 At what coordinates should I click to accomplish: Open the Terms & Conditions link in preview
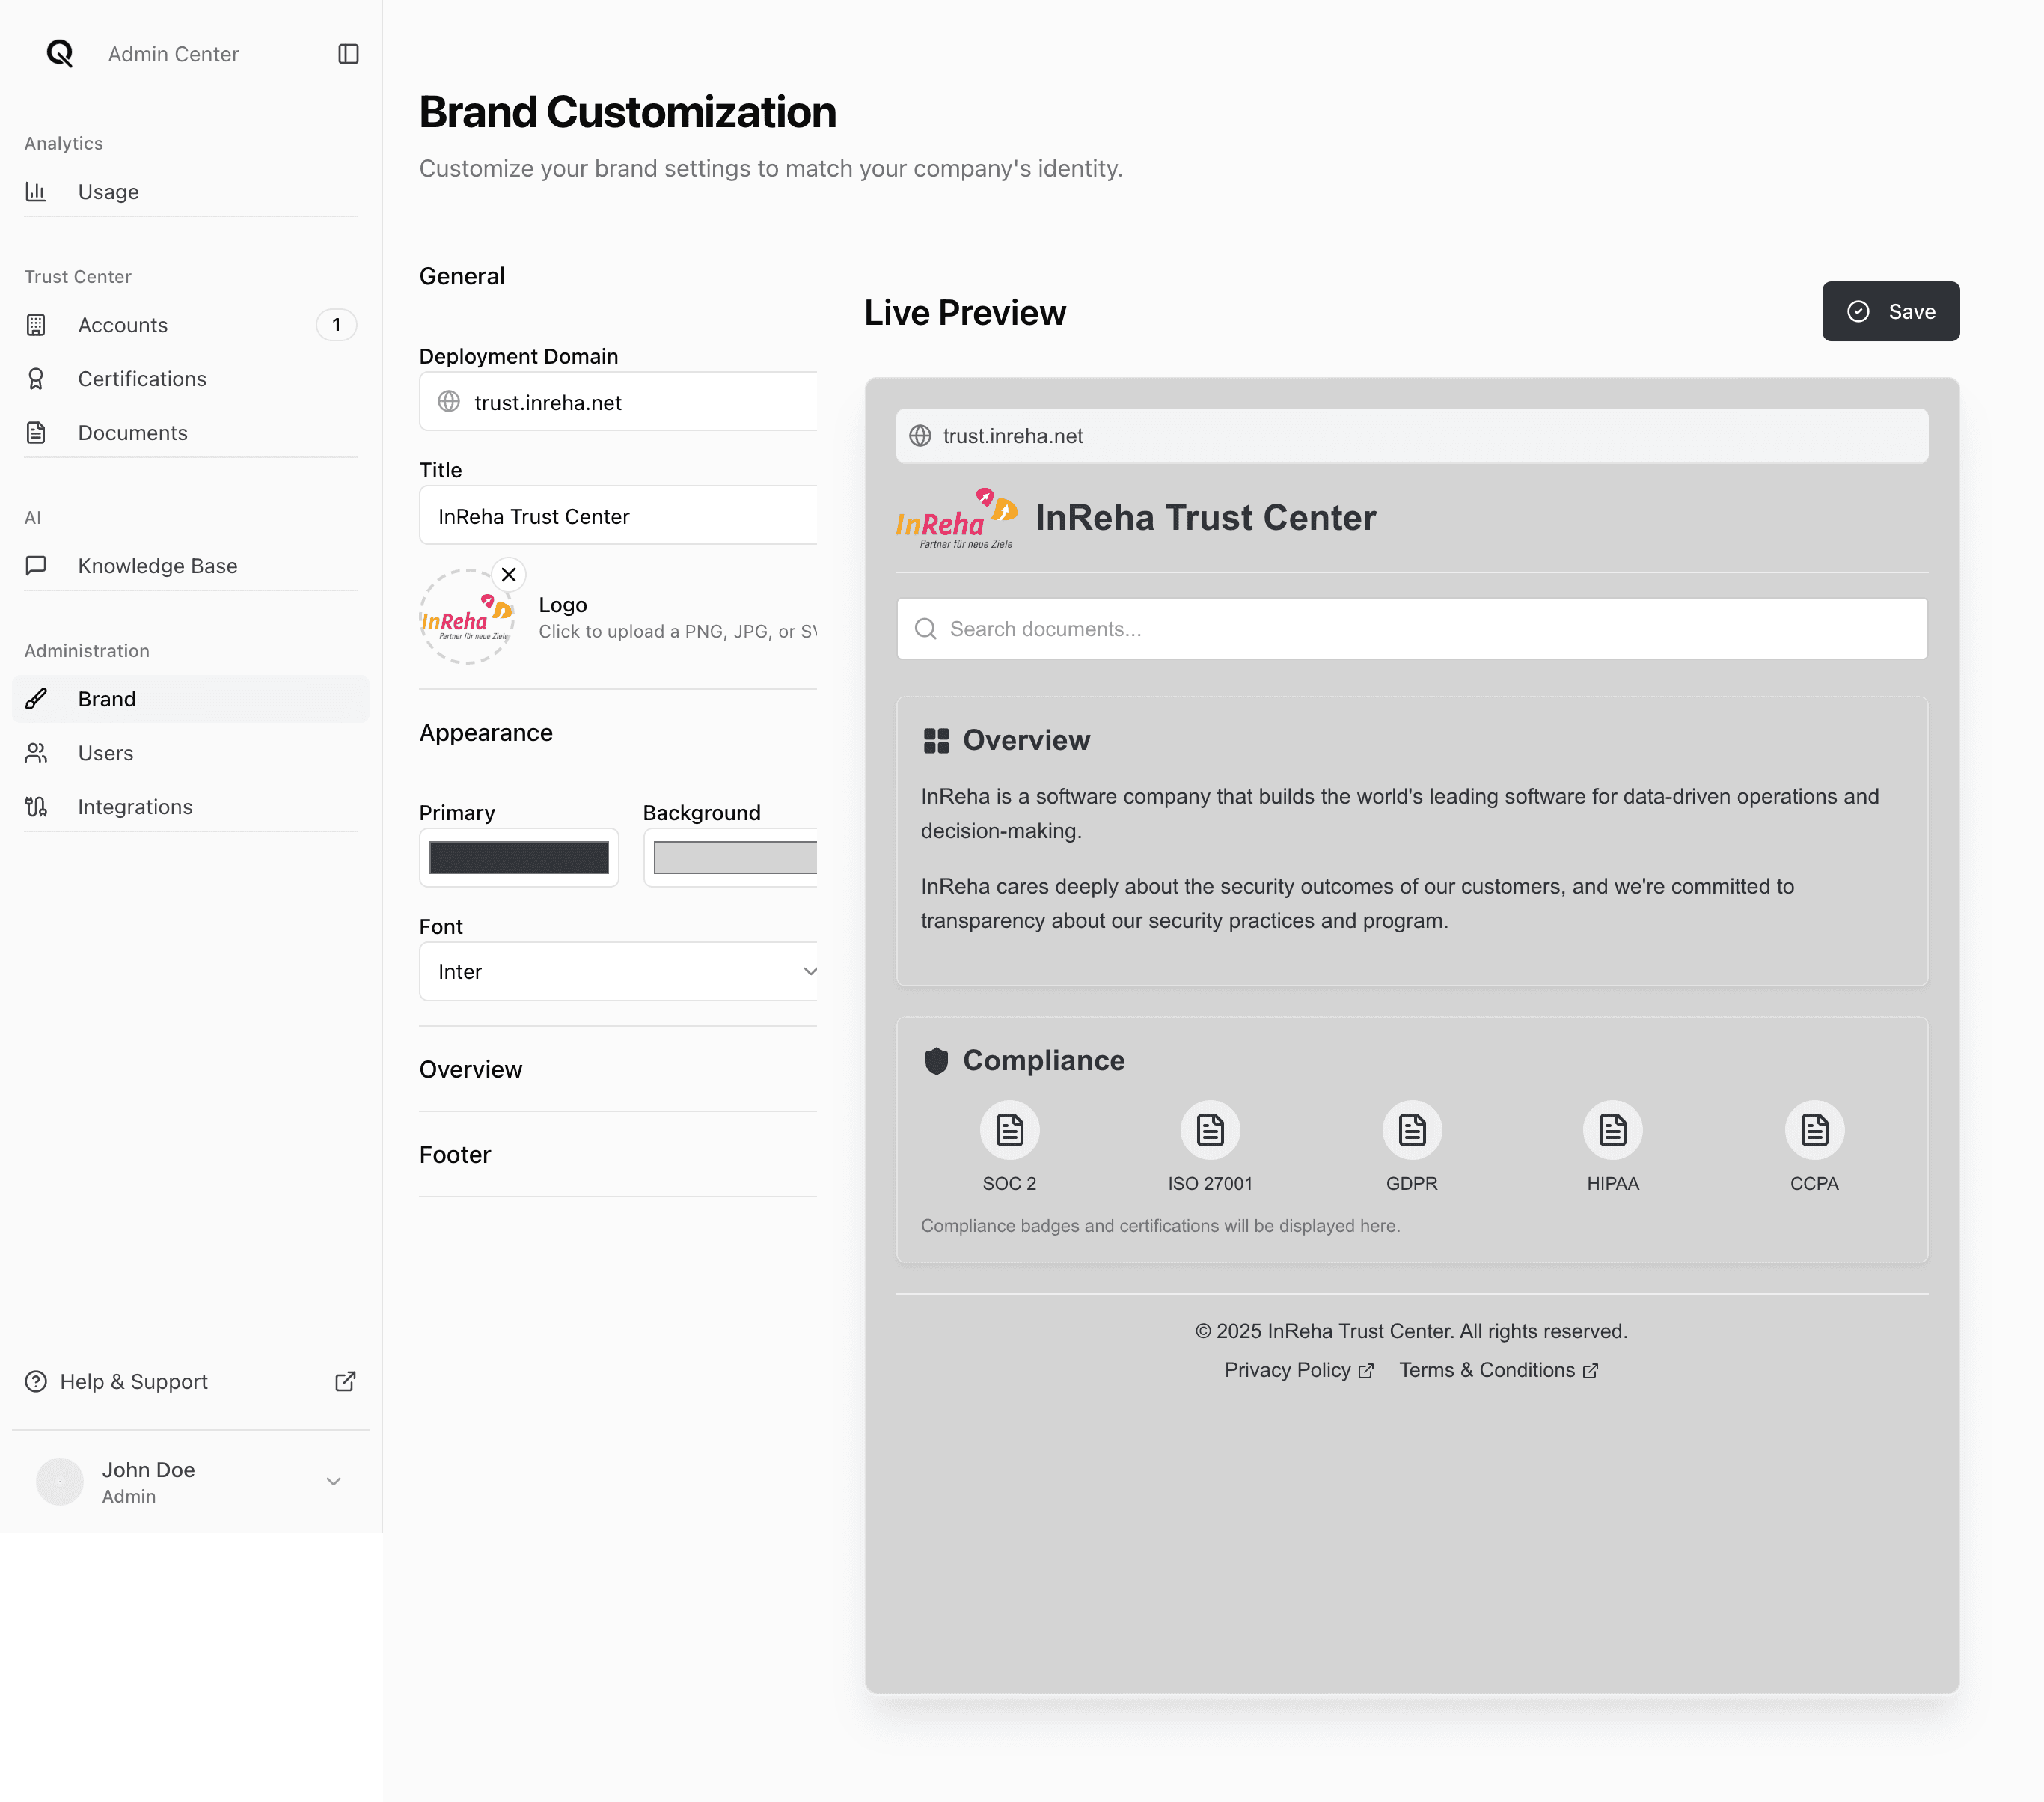tap(1498, 1370)
